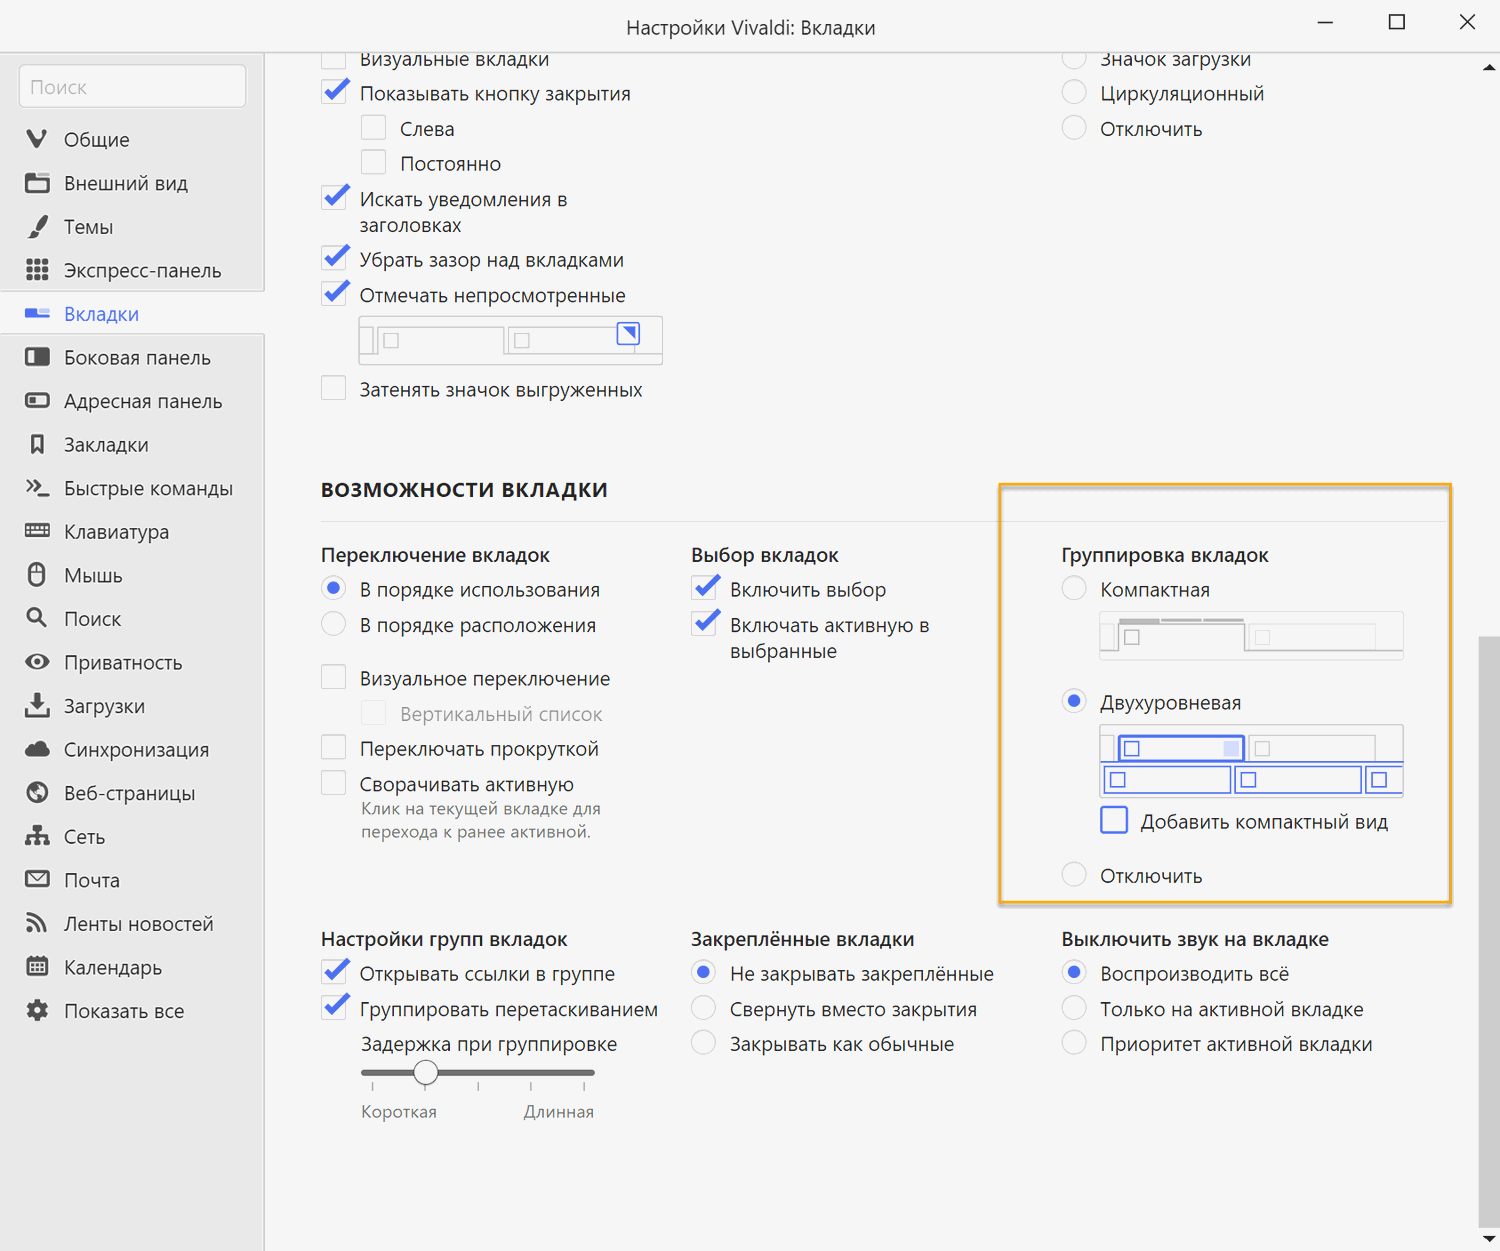
Task: Click the scrollbar down arrow
Action: (1488, 1239)
